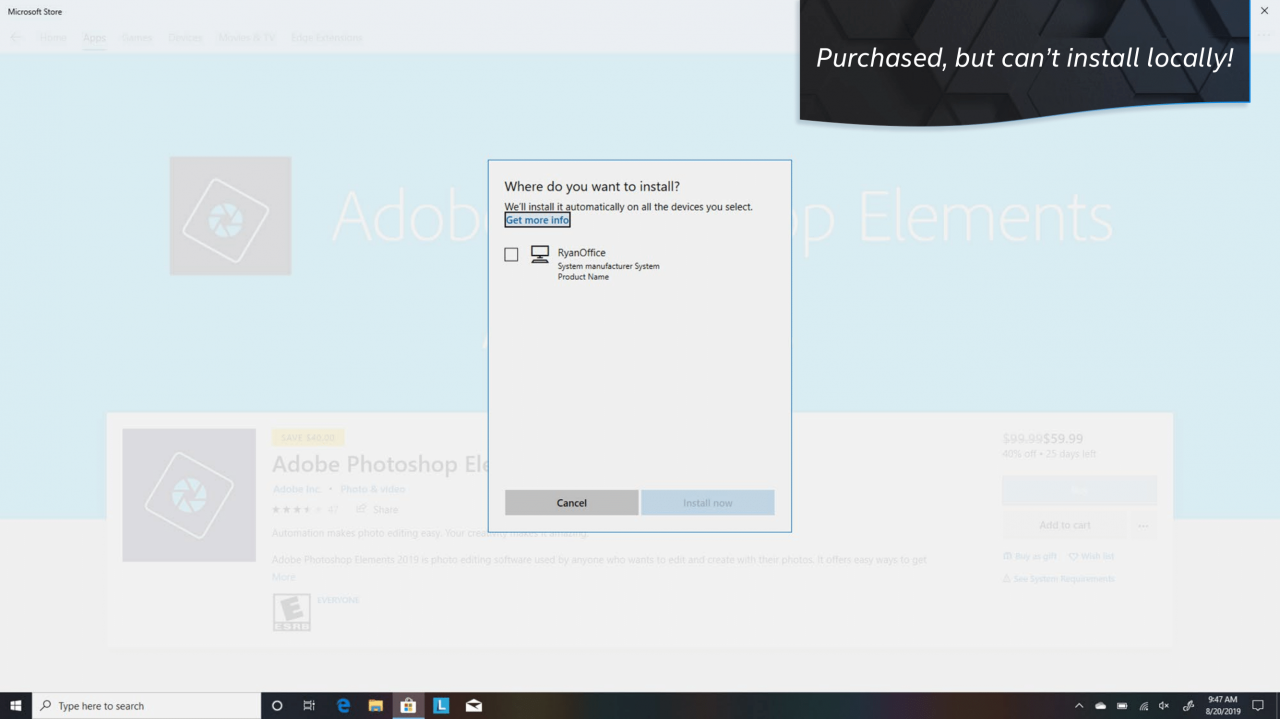Click the Photoshop Elements product thumbnail

(189, 495)
